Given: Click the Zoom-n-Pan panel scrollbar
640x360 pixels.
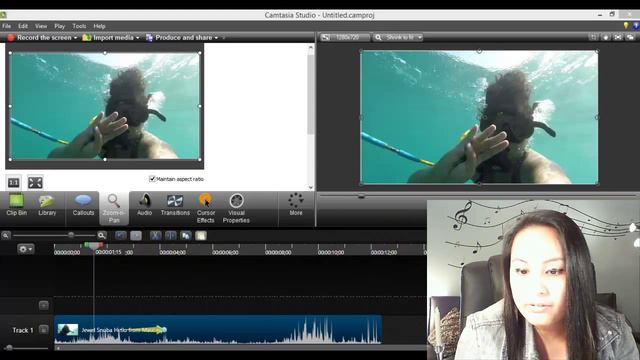Looking at the screenshot, I should (311, 94).
